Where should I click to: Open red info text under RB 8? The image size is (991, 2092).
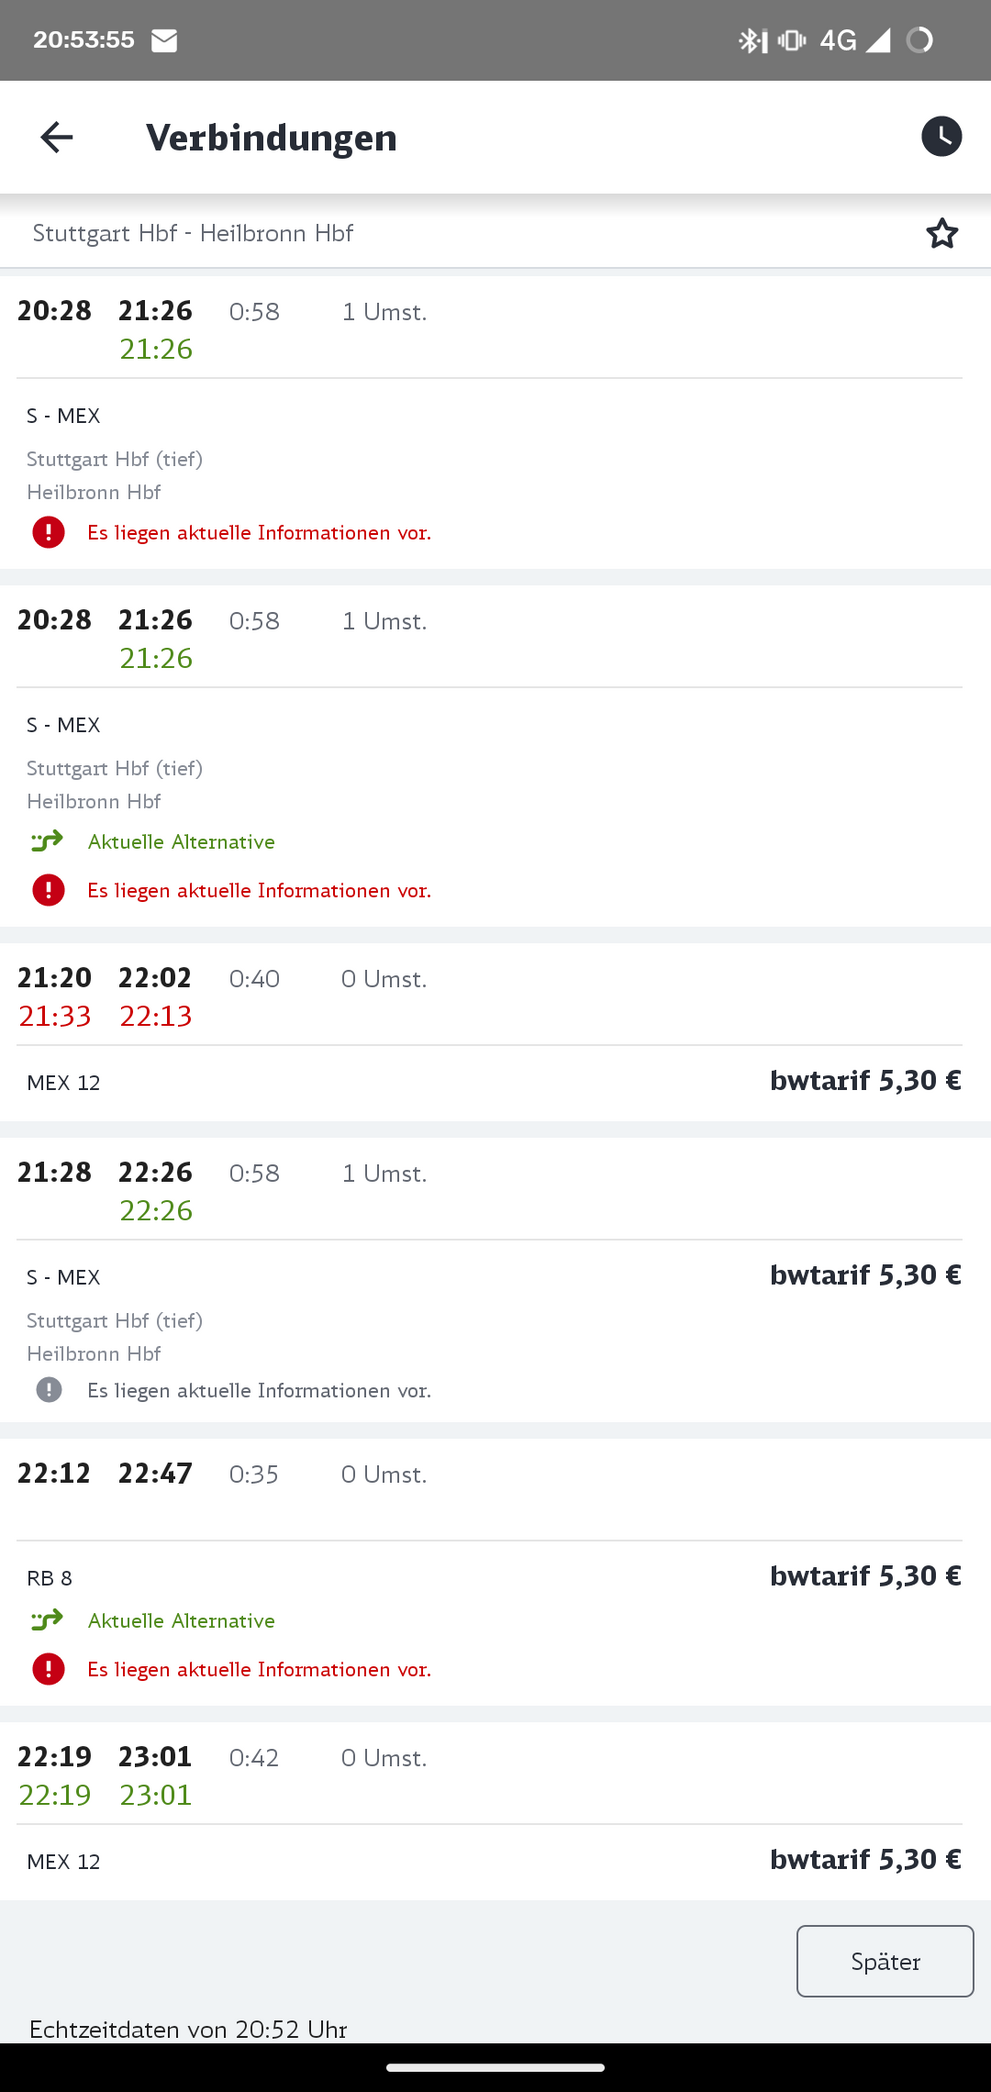[259, 1669]
